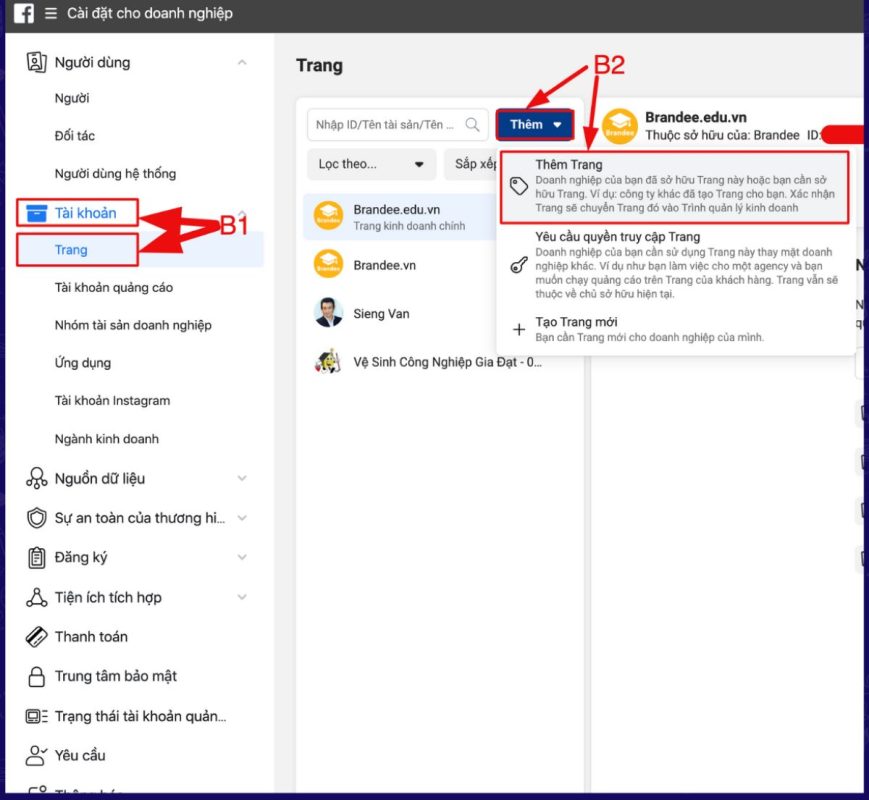Open Tài khoản quảng cáo

[114, 288]
